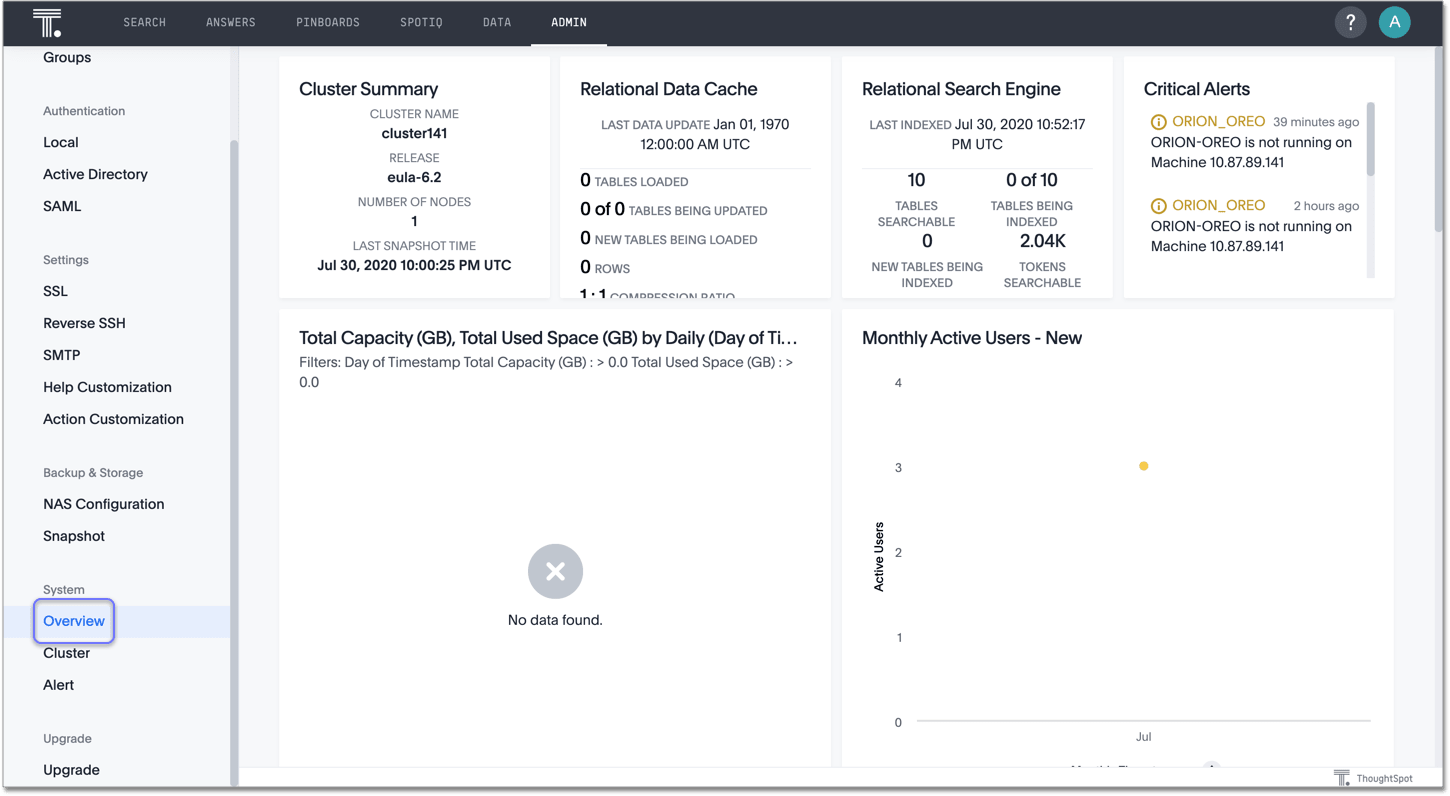Open the help question mark icon

tap(1350, 22)
